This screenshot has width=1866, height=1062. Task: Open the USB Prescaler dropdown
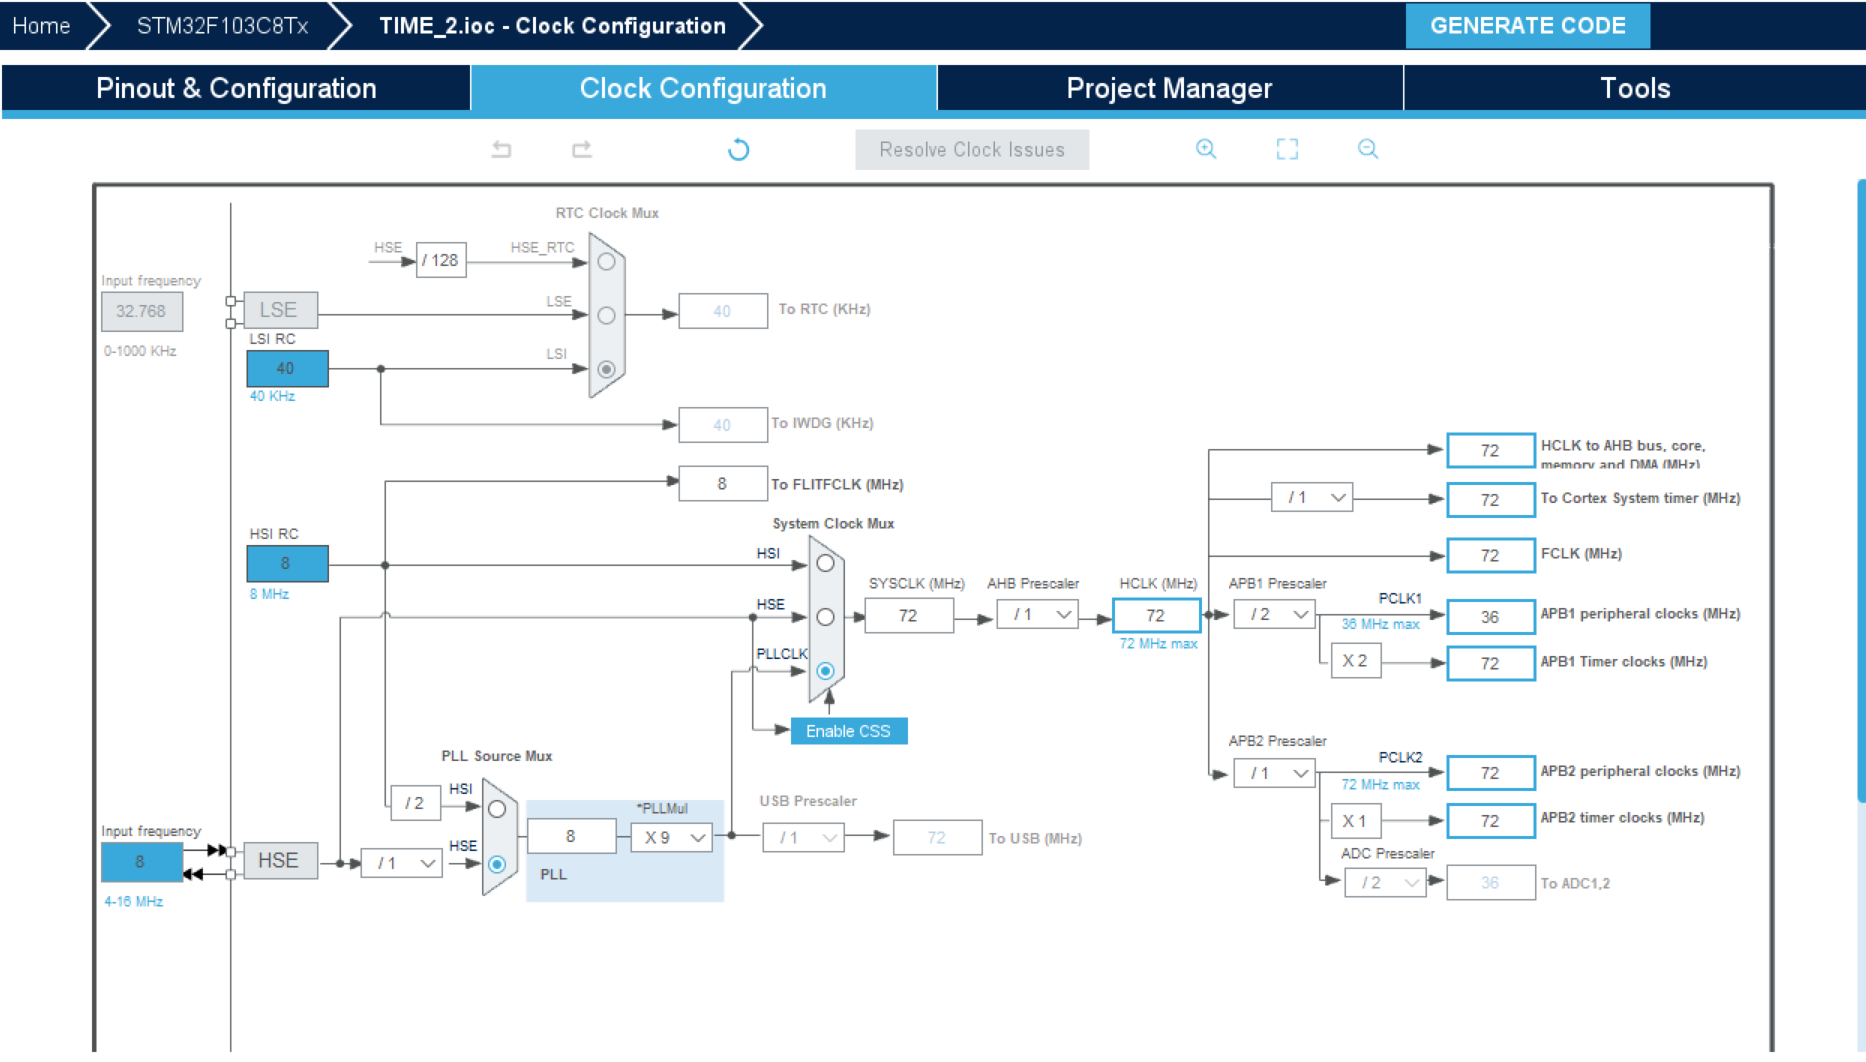point(804,837)
